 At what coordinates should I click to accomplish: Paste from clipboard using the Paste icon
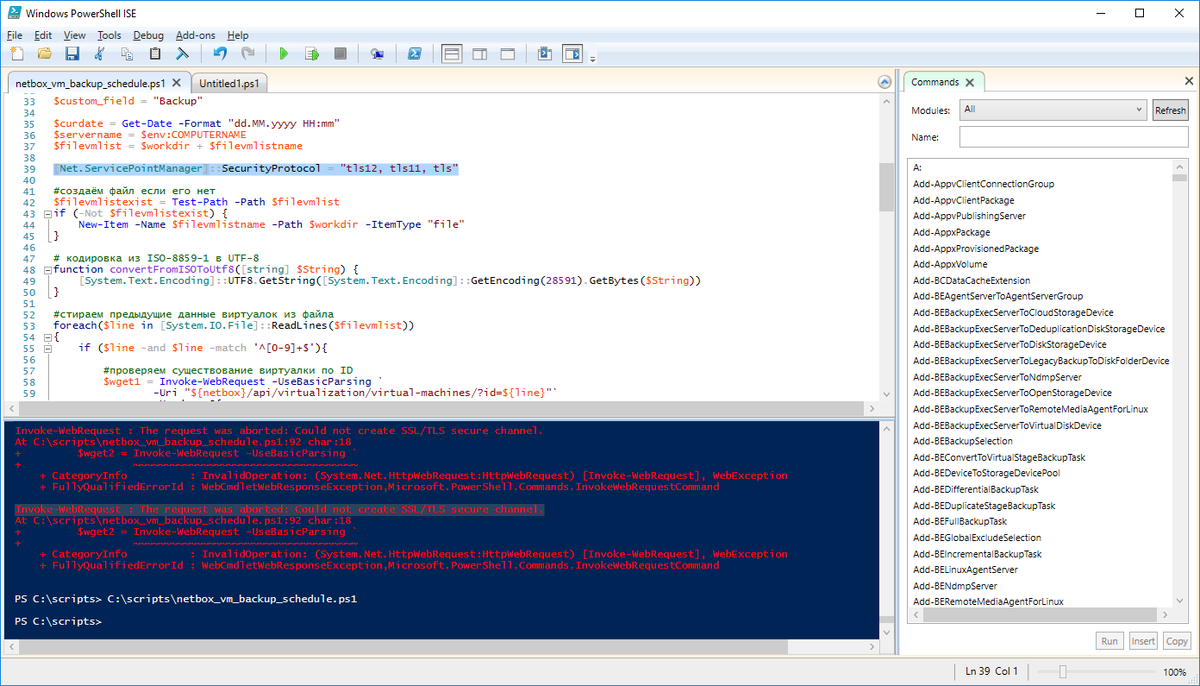click(155, 54)
